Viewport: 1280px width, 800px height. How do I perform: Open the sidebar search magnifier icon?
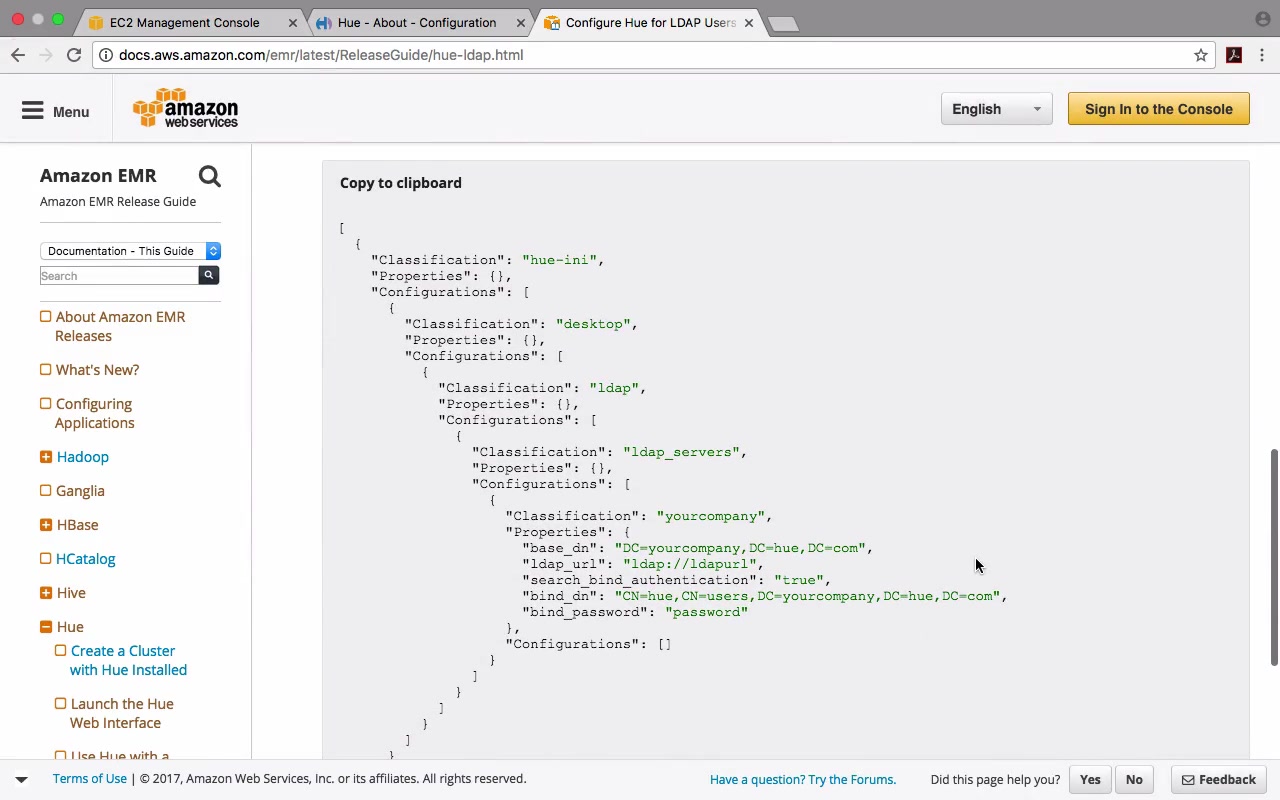tap(209, 177)
